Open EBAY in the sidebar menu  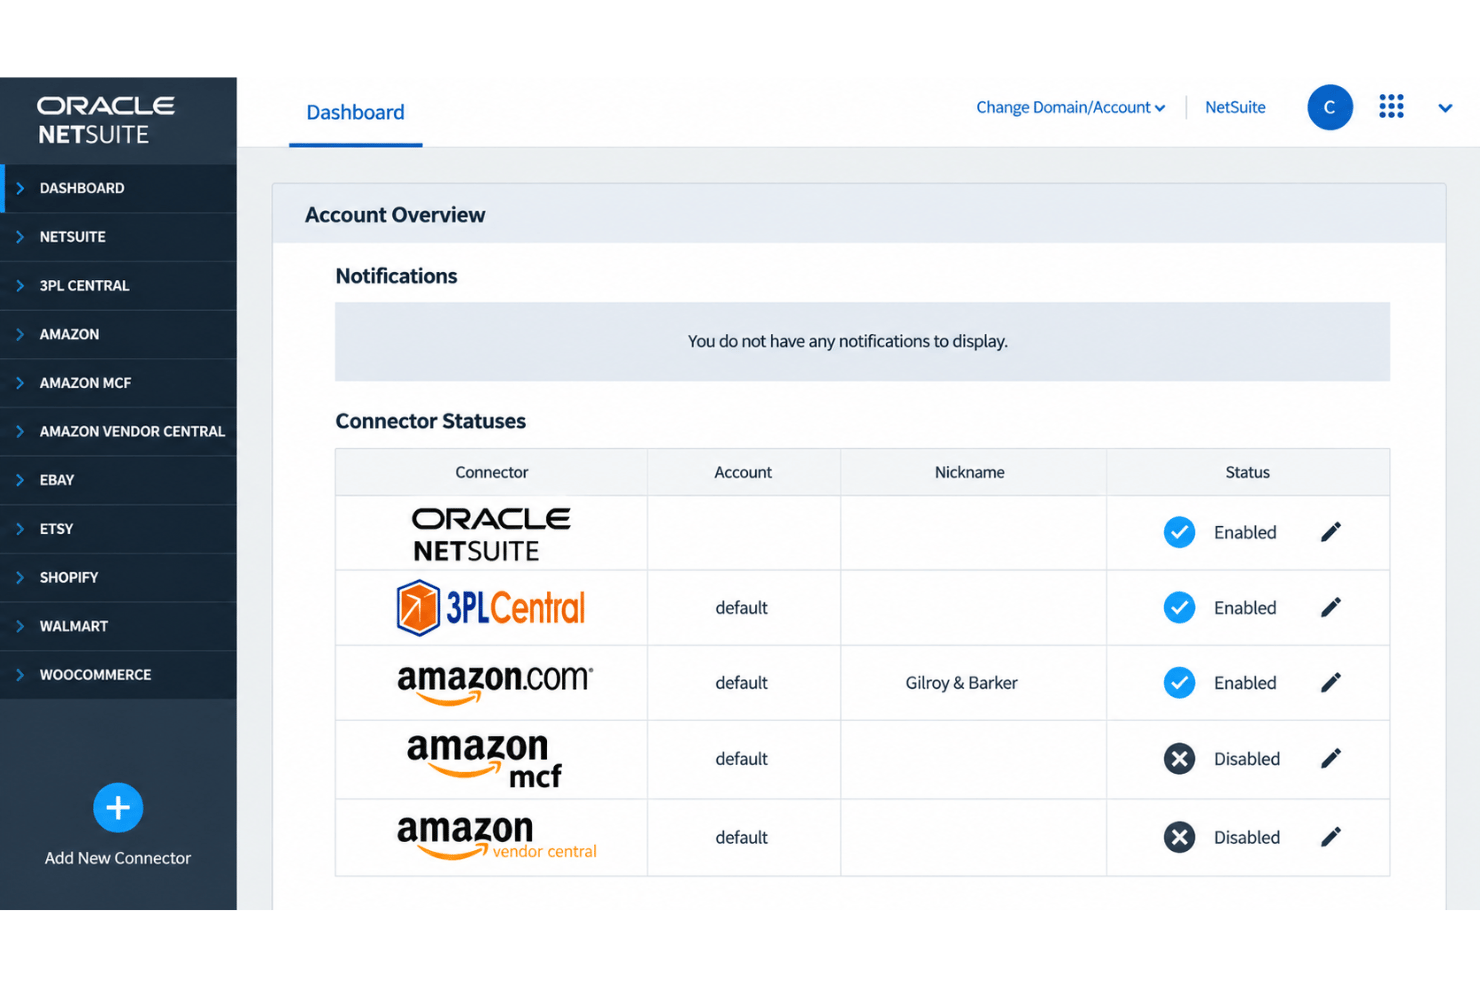118,480
